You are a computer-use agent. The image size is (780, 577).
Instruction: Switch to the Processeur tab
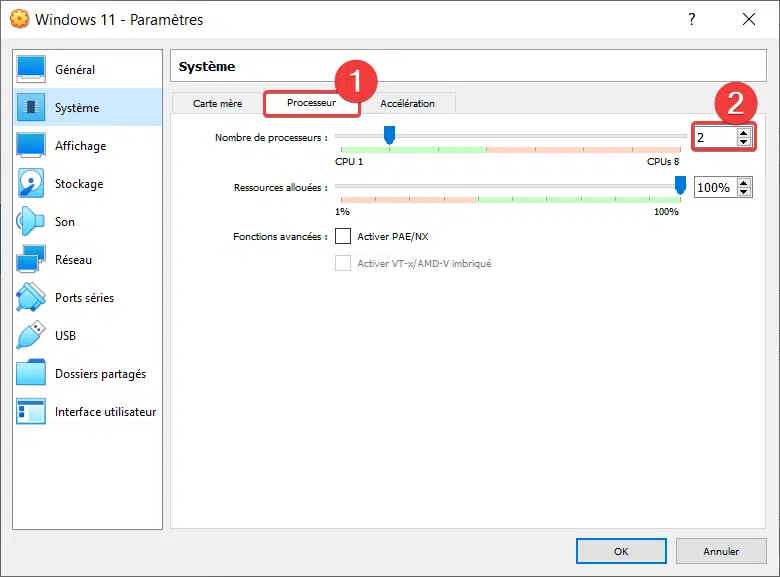click(x=311, y=103)
